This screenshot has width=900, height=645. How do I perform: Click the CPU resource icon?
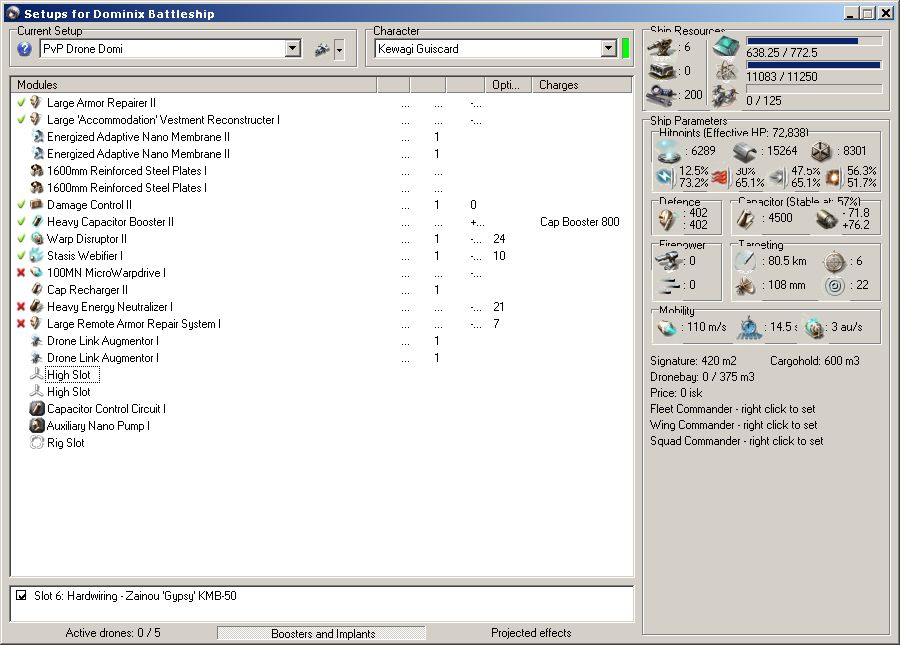[726, 46]
